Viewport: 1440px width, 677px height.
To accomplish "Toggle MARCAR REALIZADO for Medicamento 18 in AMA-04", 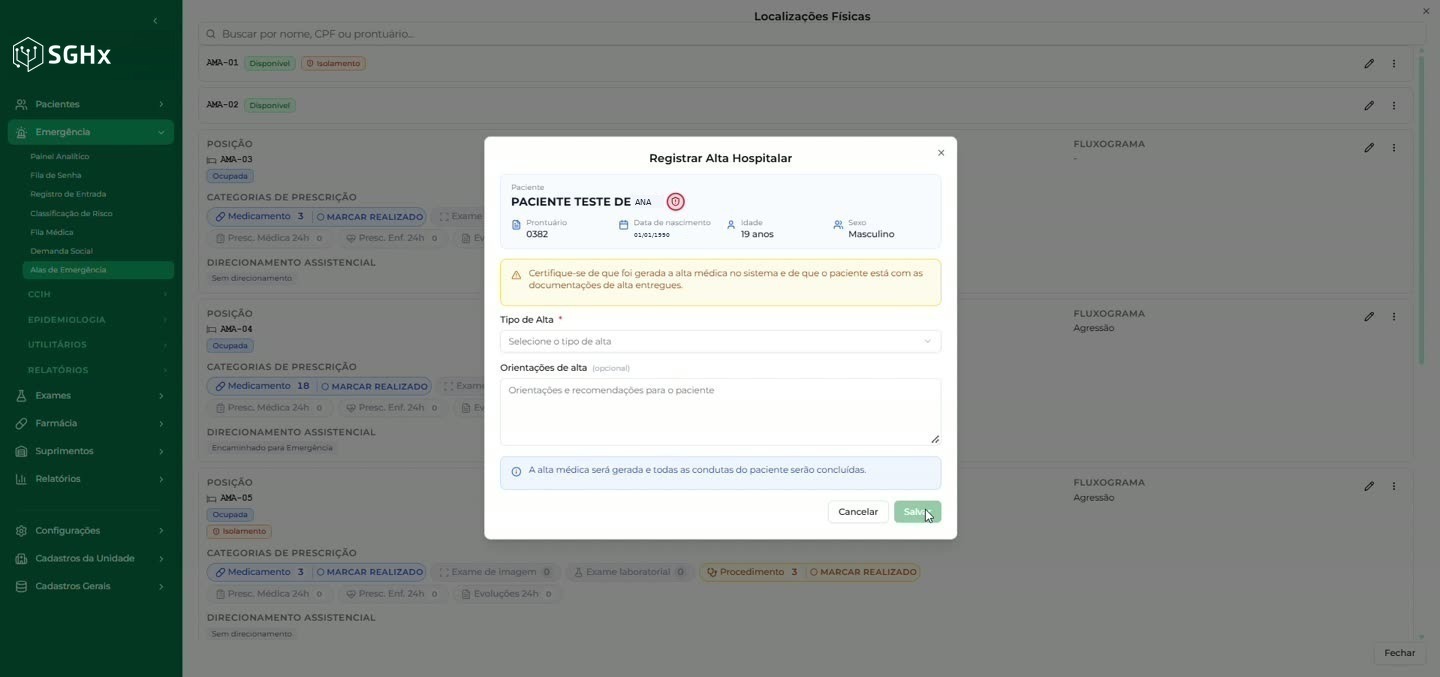I will tap(374, 386).
